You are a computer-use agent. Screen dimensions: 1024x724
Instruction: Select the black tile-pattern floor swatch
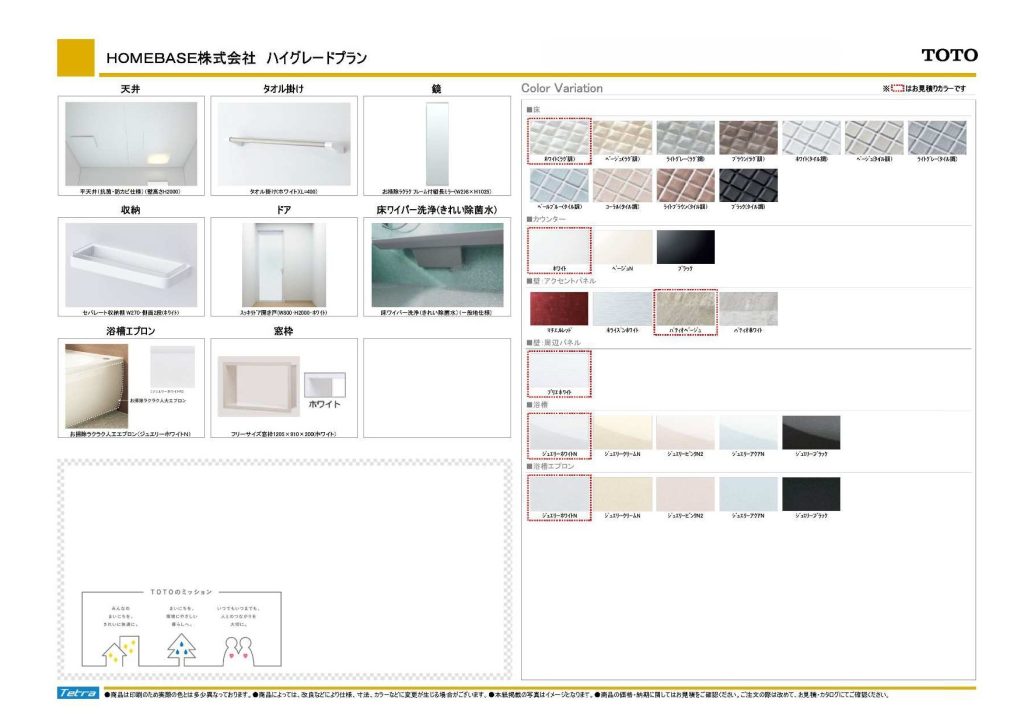(748, 185)
